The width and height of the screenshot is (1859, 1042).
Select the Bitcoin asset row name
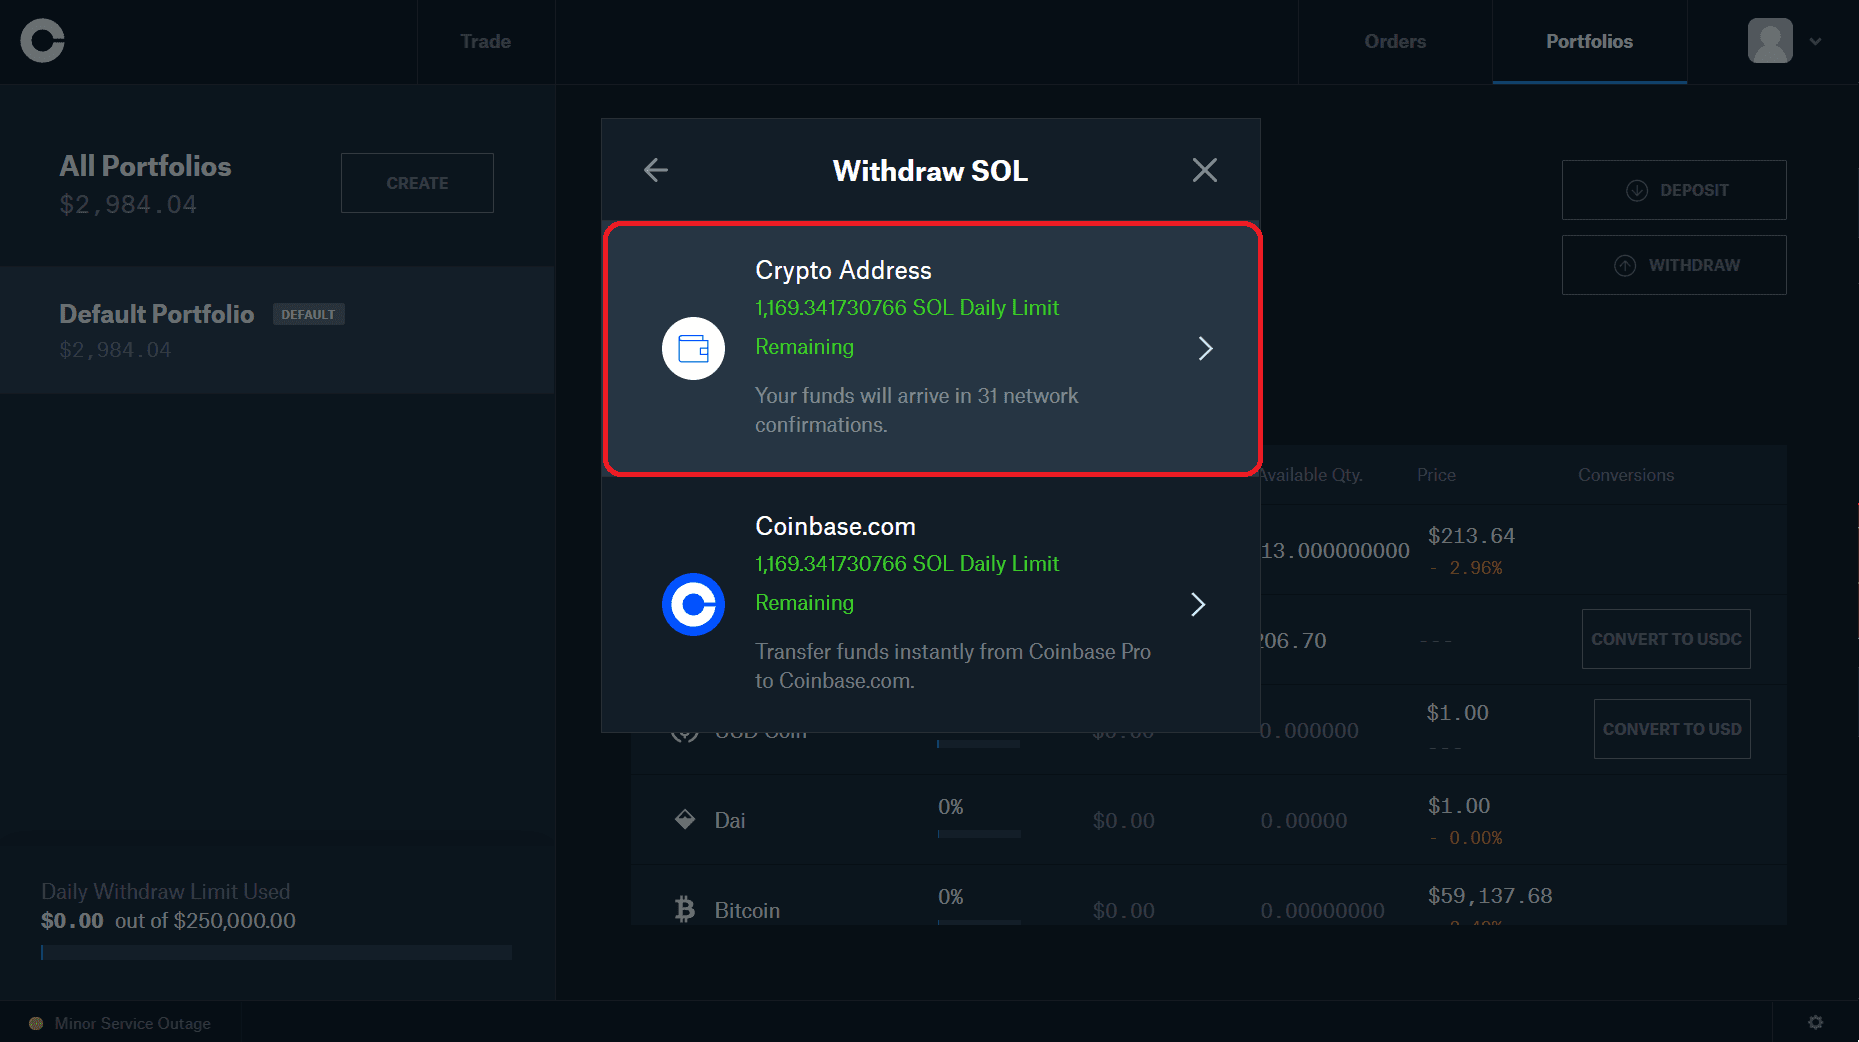[x=747, y=910]
